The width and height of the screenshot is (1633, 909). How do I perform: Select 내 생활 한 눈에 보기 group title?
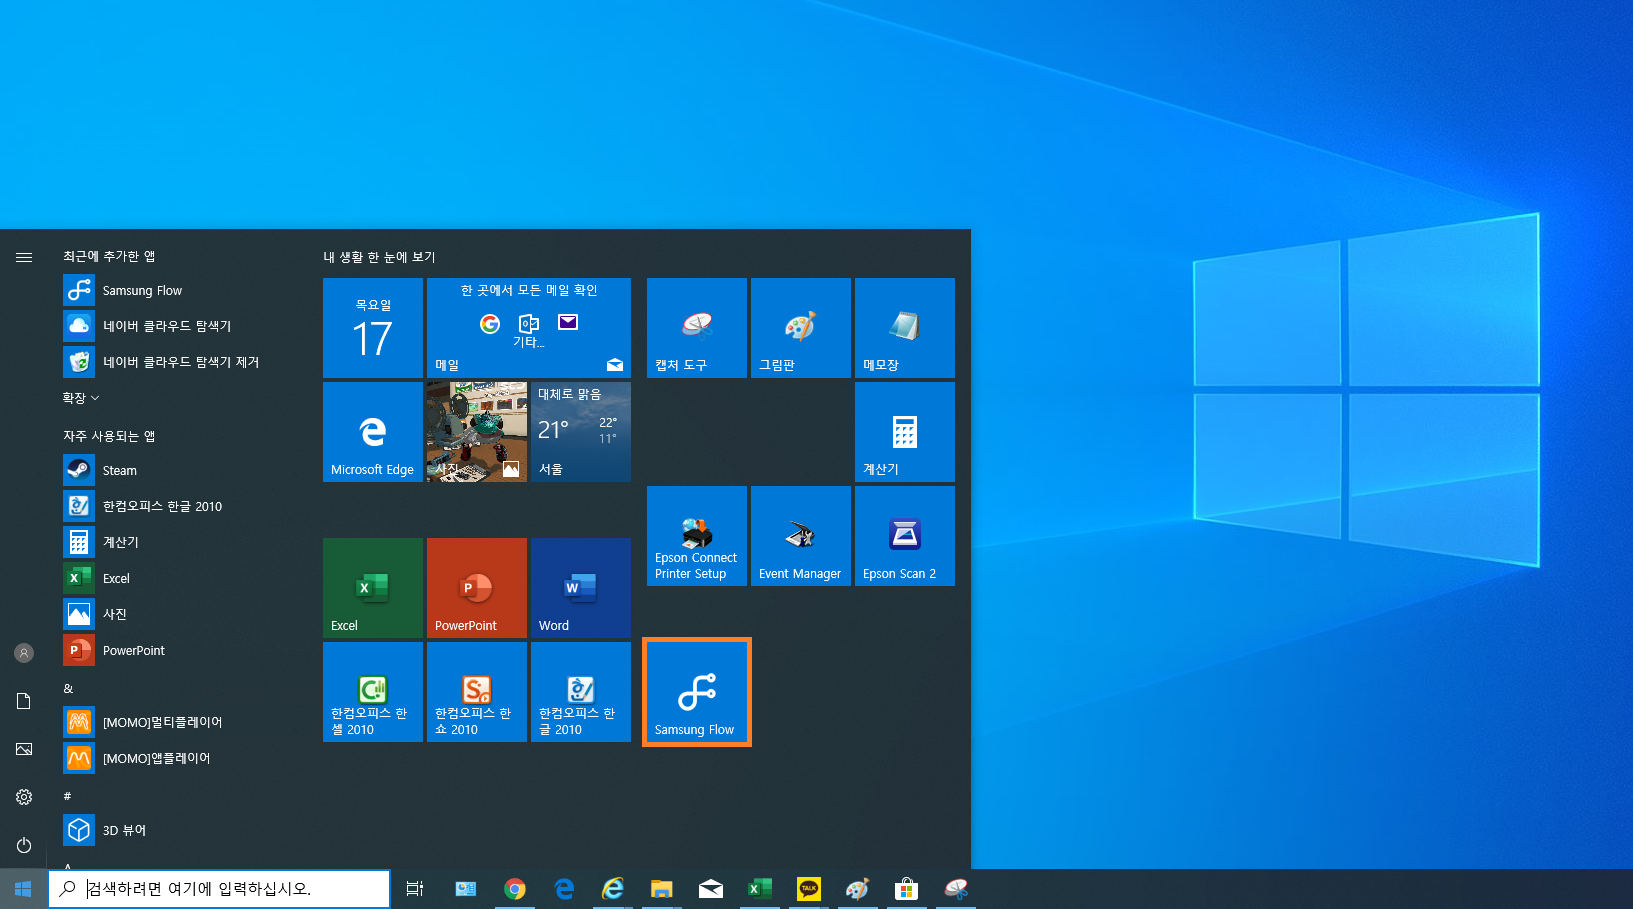(379, 257)
